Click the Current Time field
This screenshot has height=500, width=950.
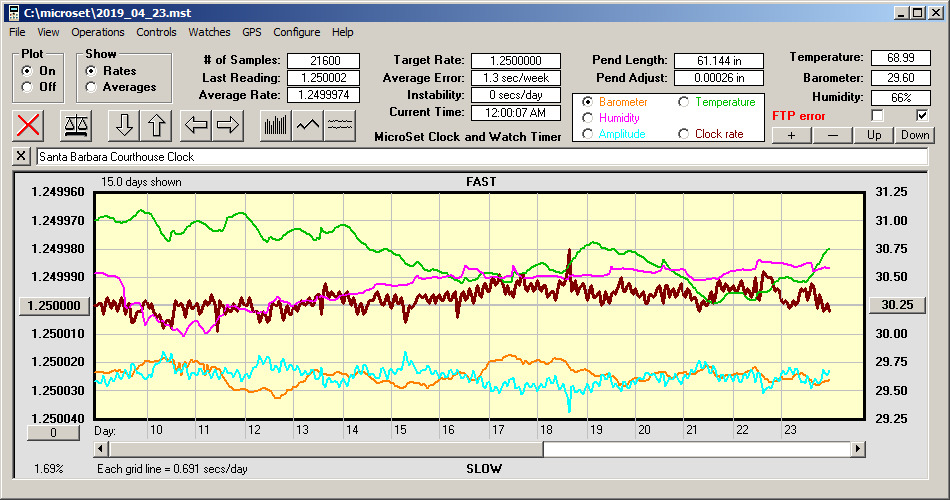516,112
